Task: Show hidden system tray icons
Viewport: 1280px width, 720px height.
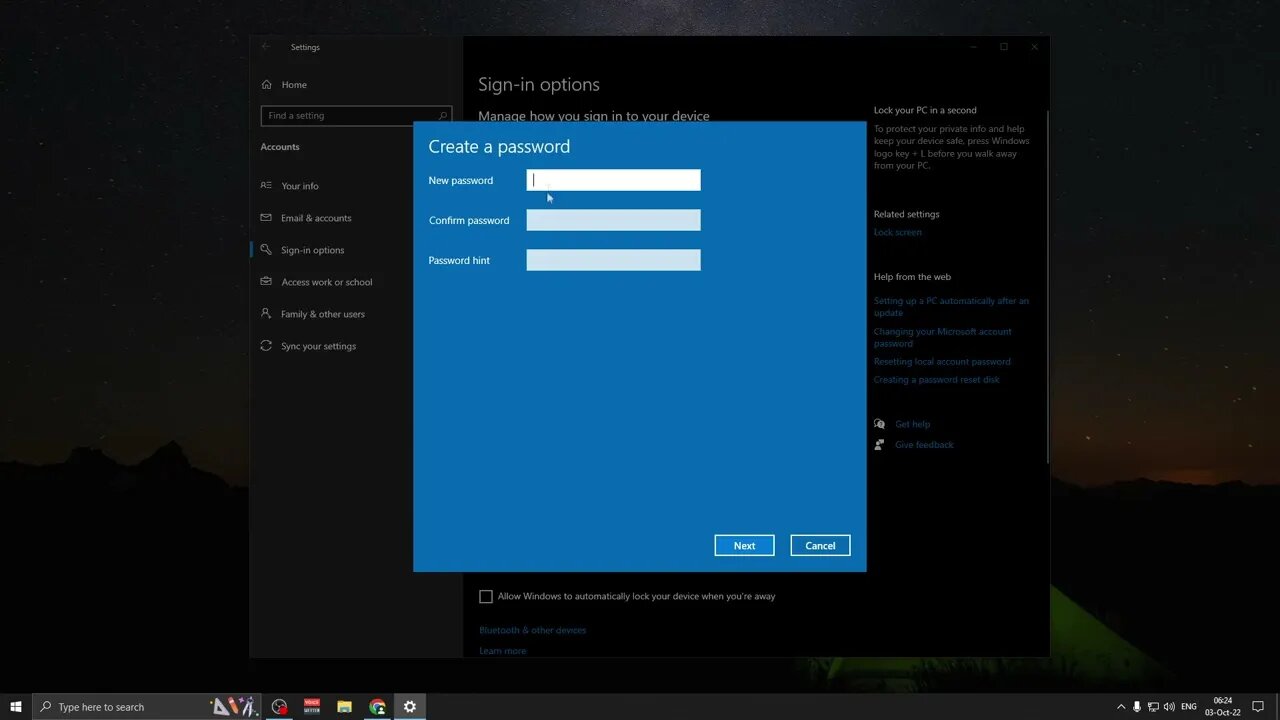Action: (x=1121, y=707)
